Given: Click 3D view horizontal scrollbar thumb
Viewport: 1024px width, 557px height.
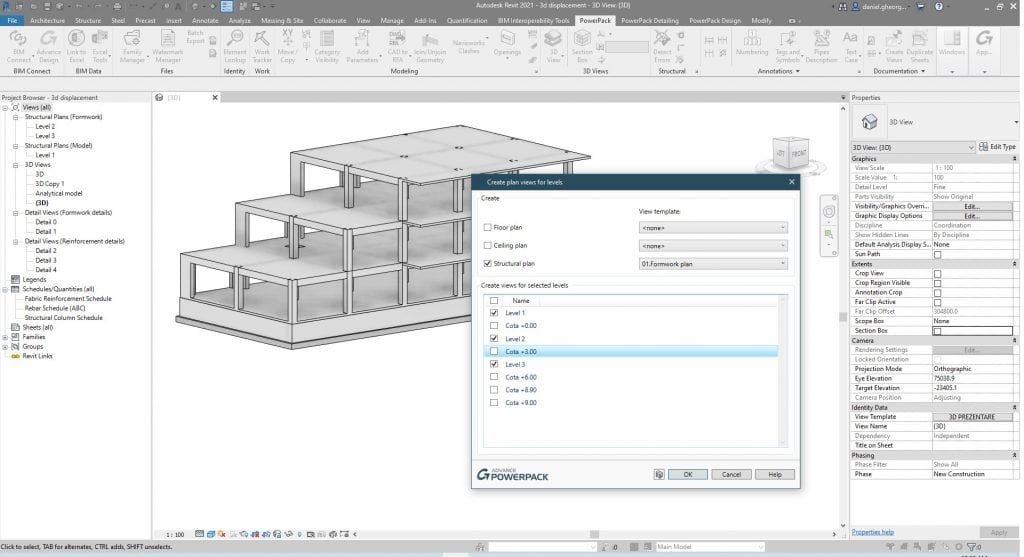Looking at the screenshot, I should (594, 534).
